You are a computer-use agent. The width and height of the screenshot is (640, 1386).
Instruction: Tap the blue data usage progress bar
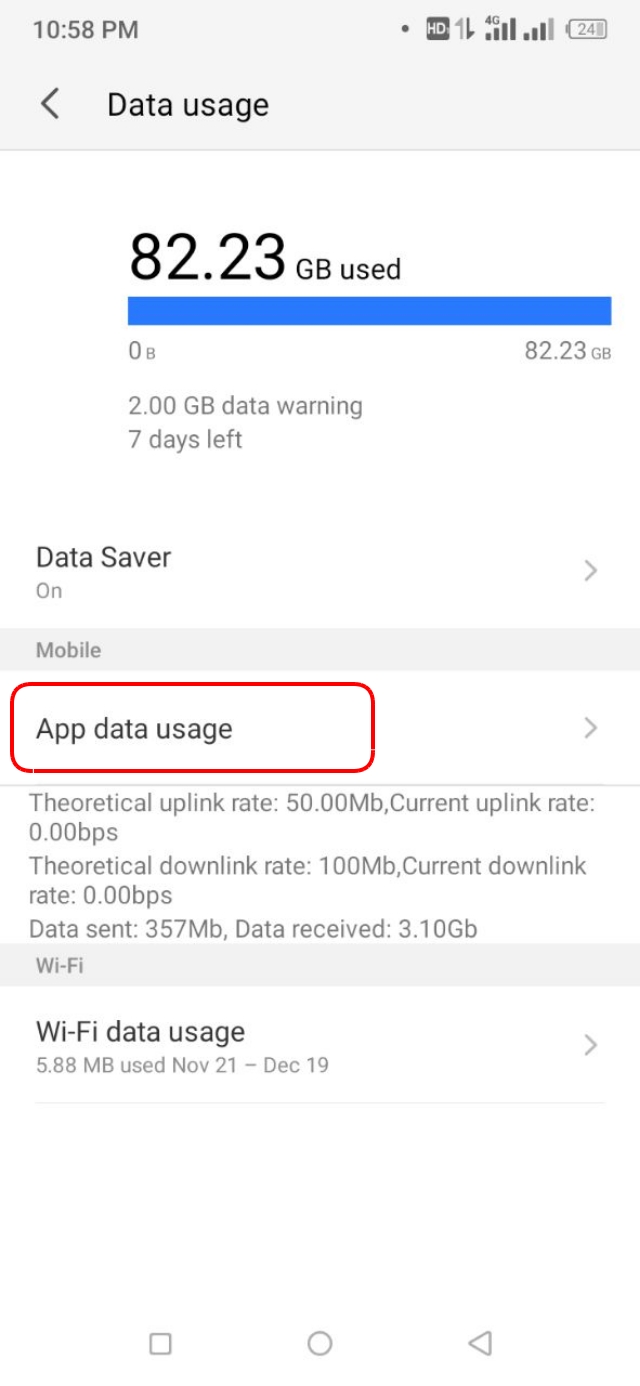370,311
